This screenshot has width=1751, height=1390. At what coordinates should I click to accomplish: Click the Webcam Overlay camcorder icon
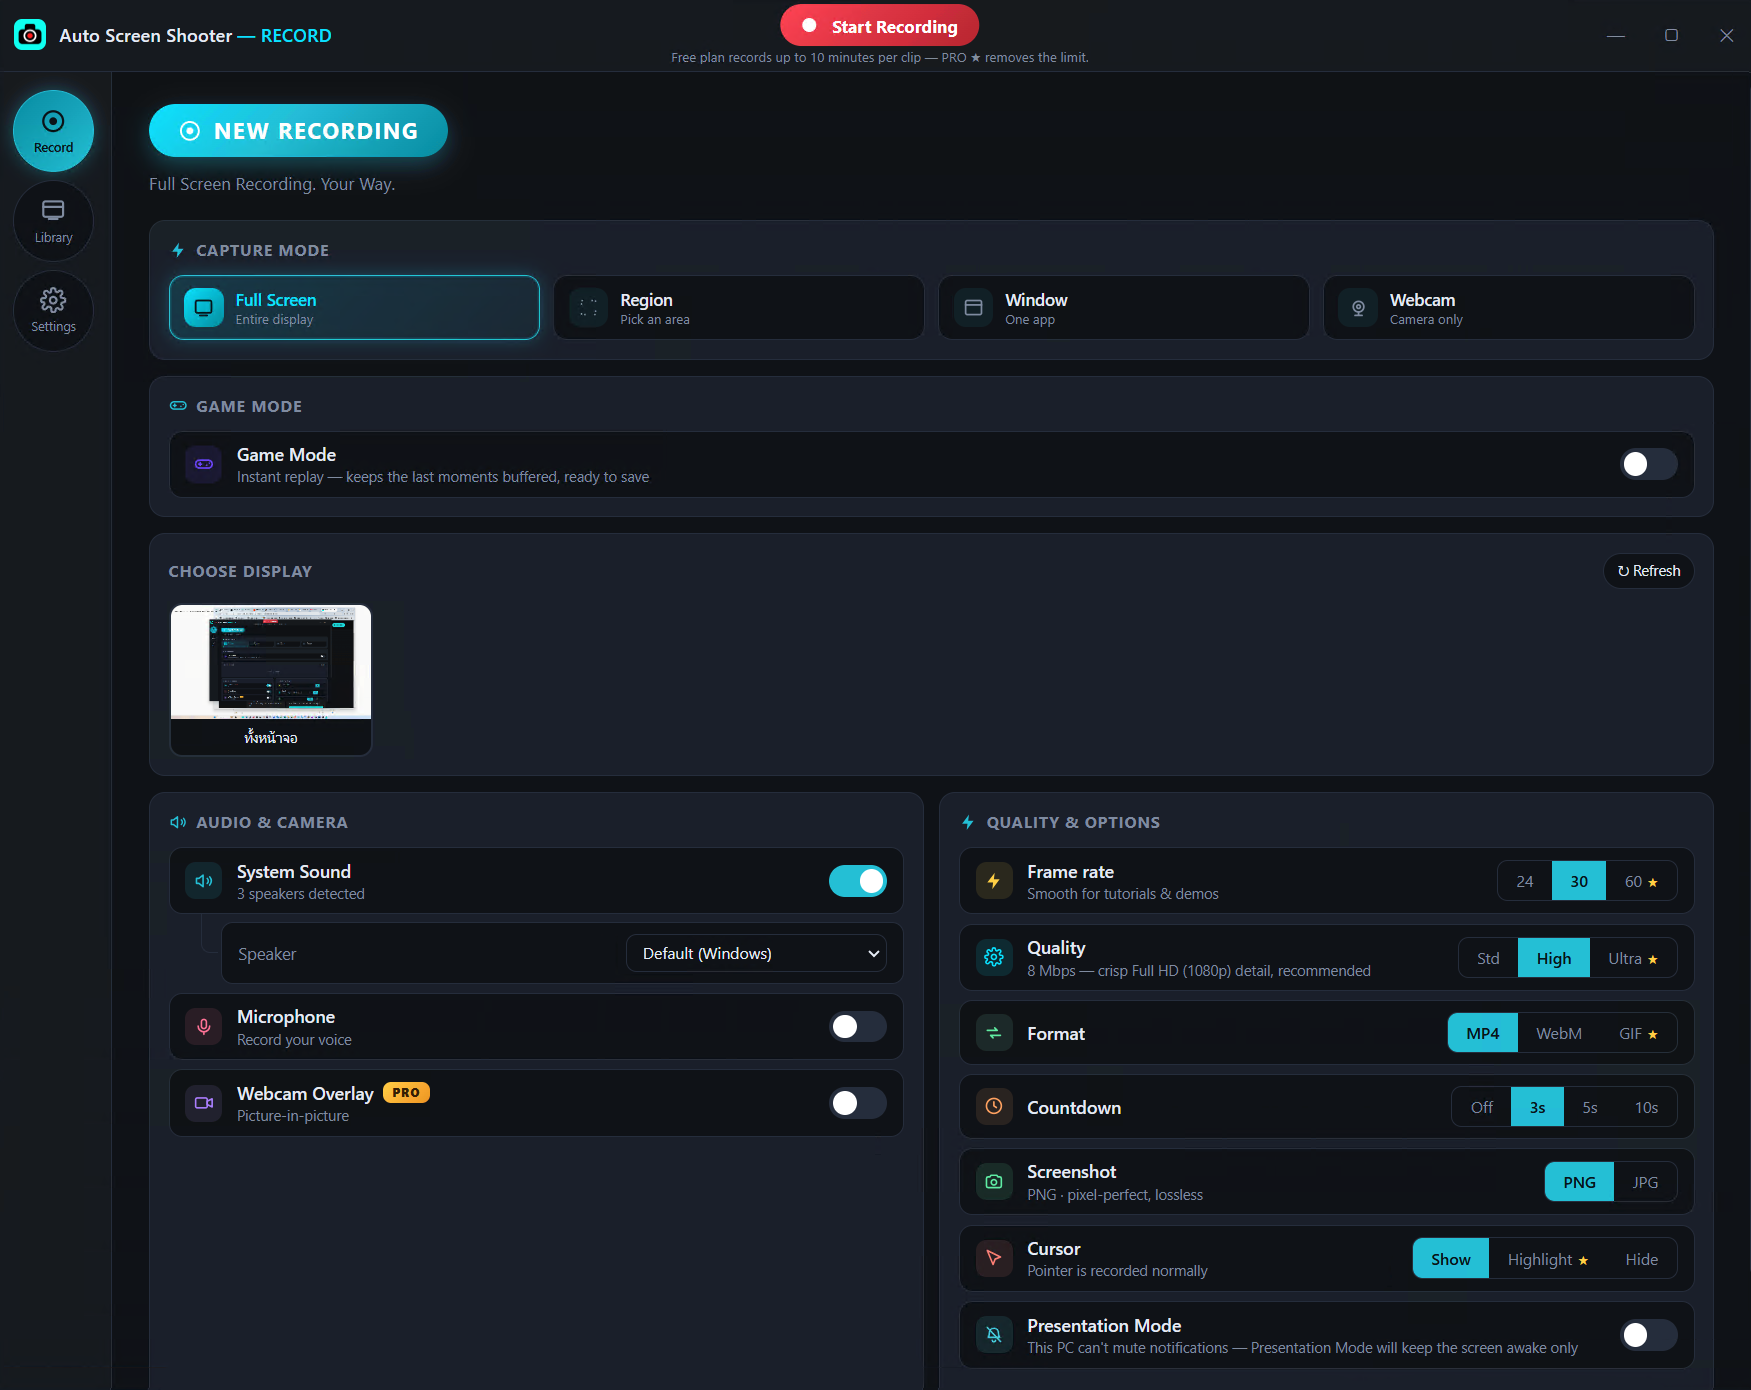pyautogui.click(x=204, y=1103)
